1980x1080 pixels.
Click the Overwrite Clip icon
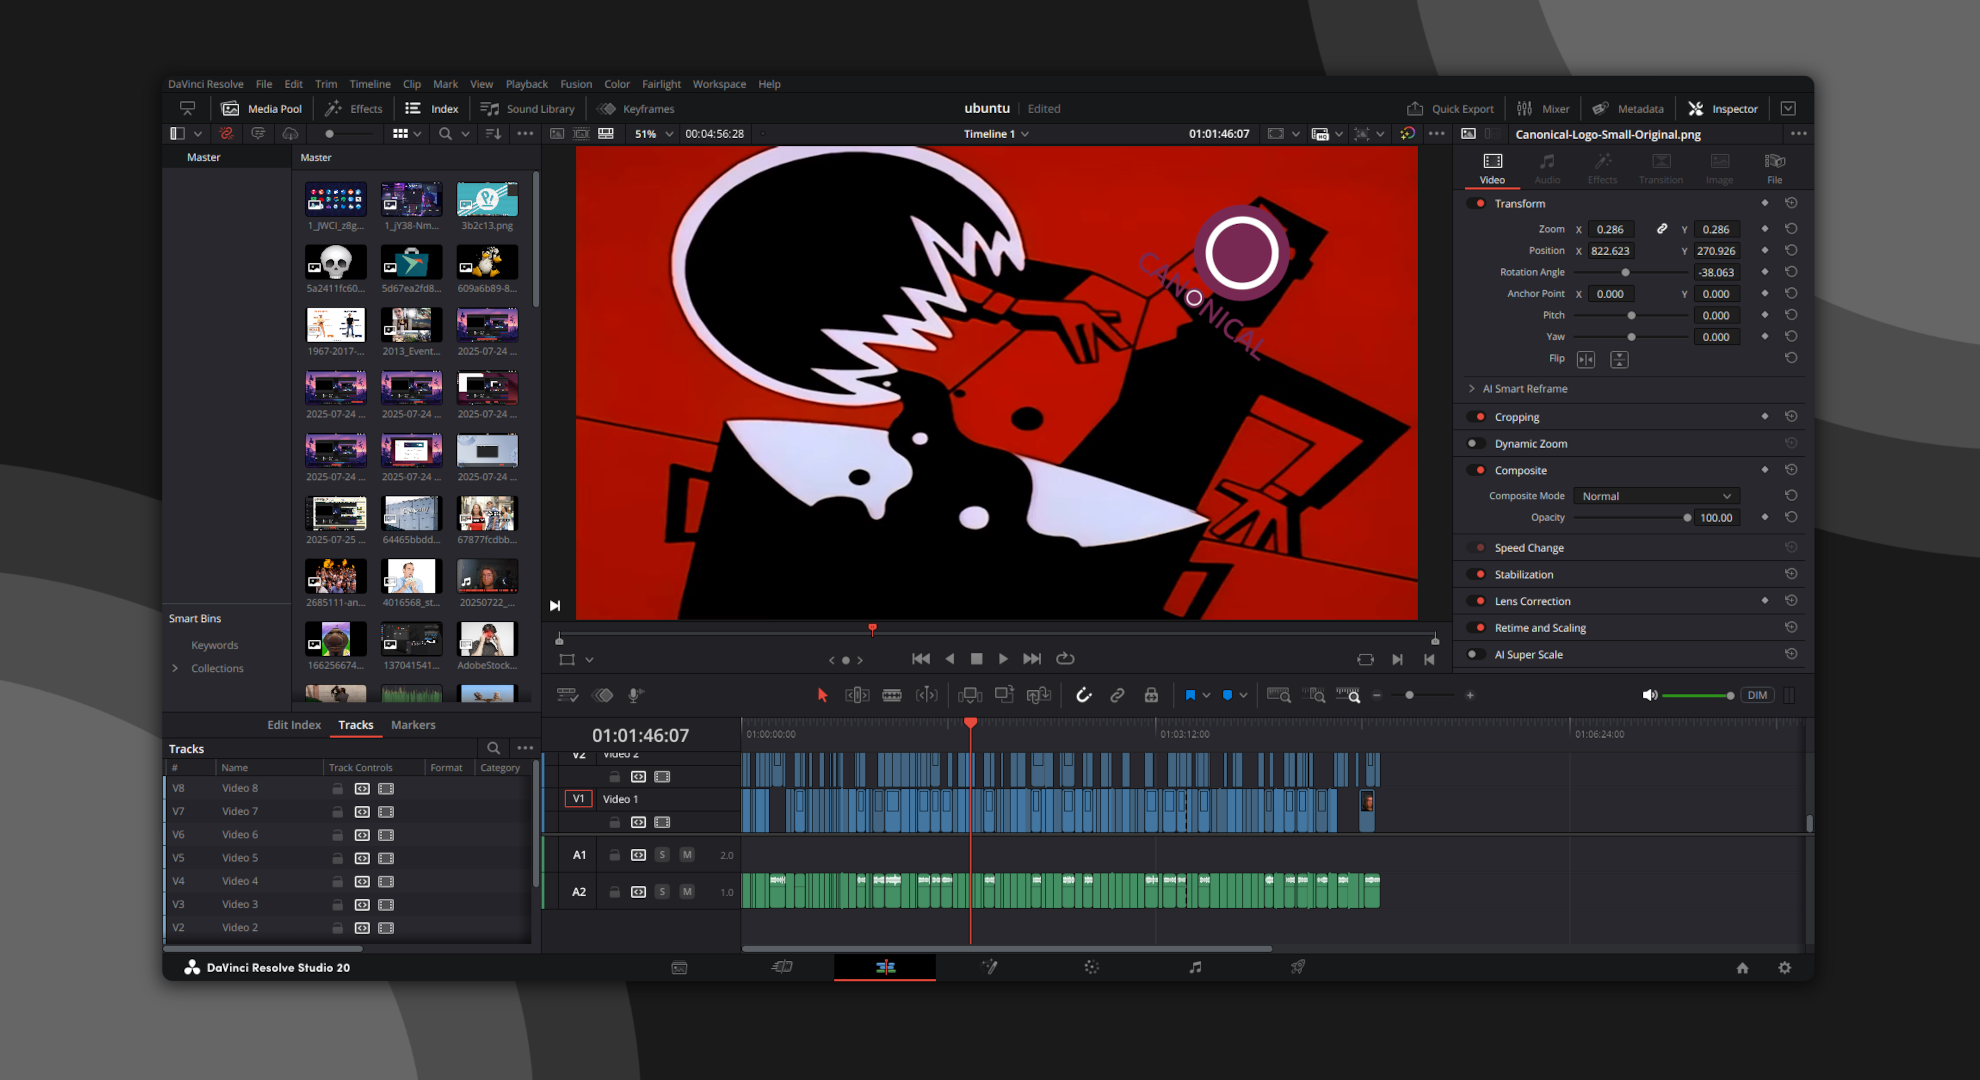pos(1004,695)
